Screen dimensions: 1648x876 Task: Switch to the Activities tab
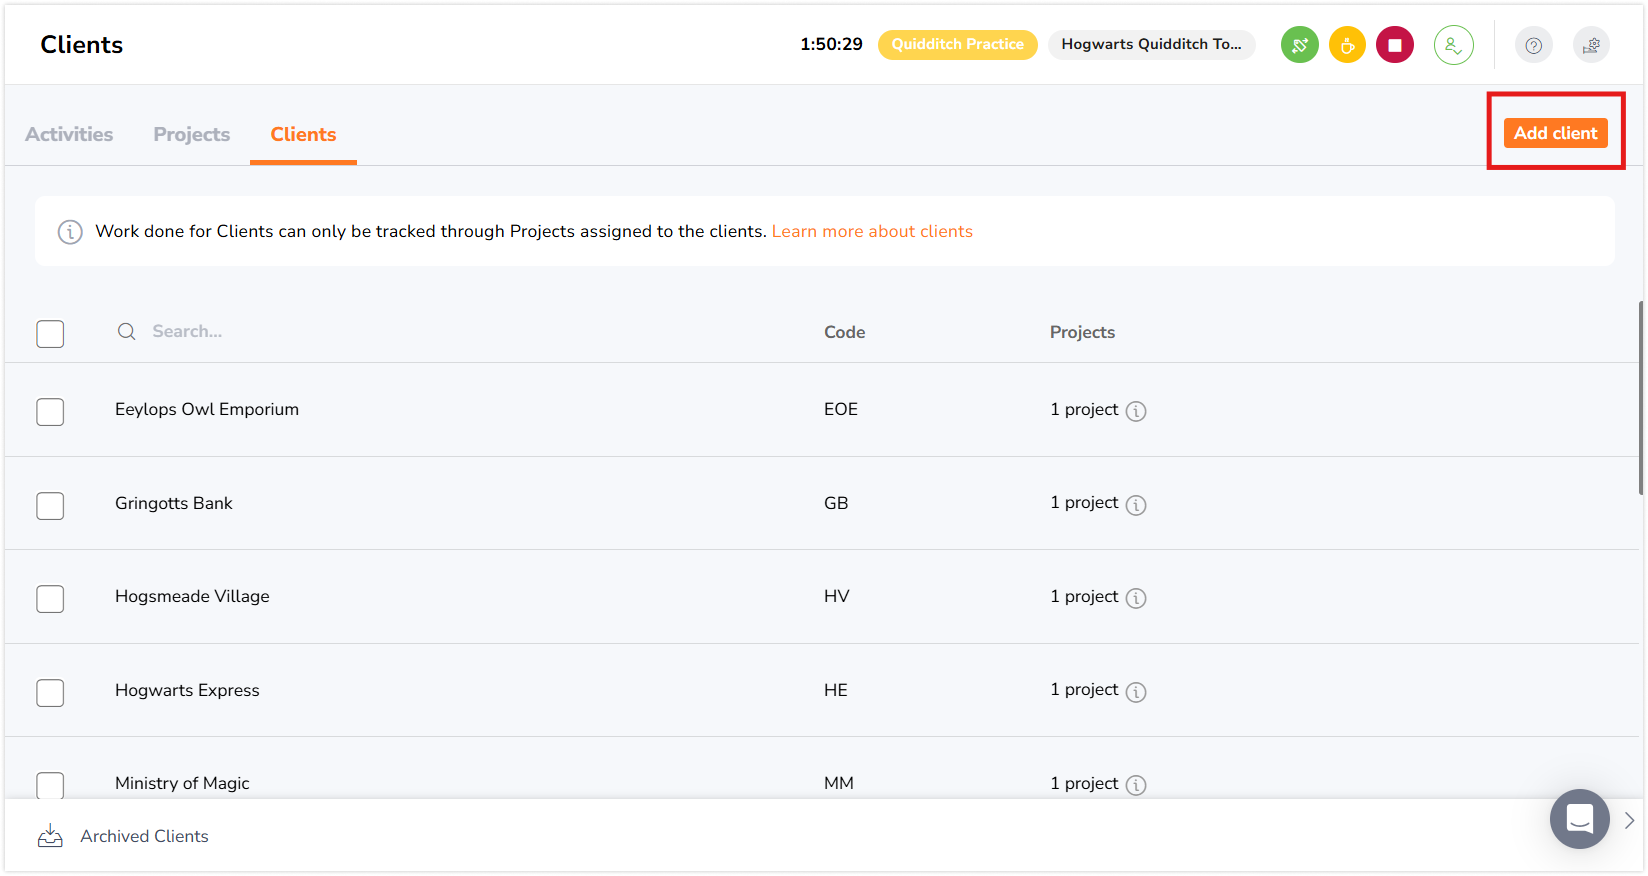[x=69, y=134]
